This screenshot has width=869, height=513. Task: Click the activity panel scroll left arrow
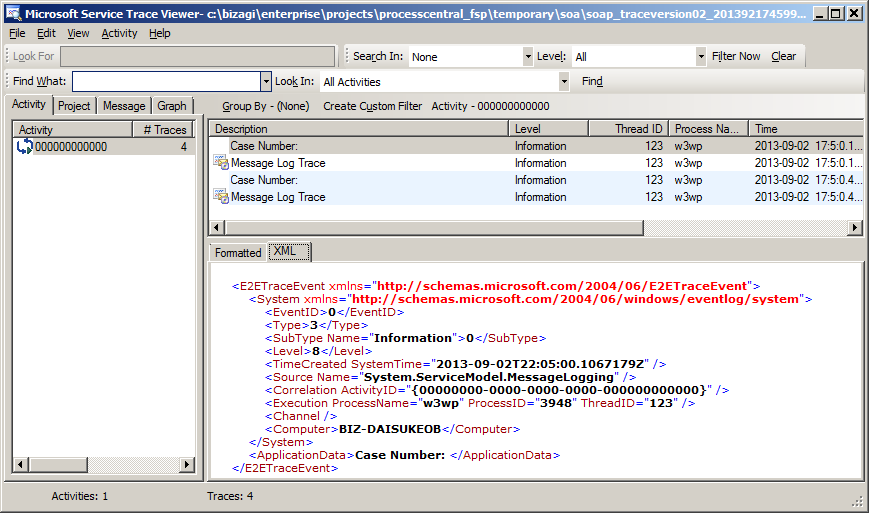point(21,464)
